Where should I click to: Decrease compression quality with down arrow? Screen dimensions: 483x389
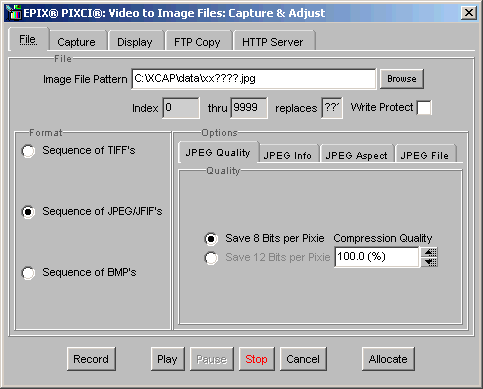tap(429, 262)
